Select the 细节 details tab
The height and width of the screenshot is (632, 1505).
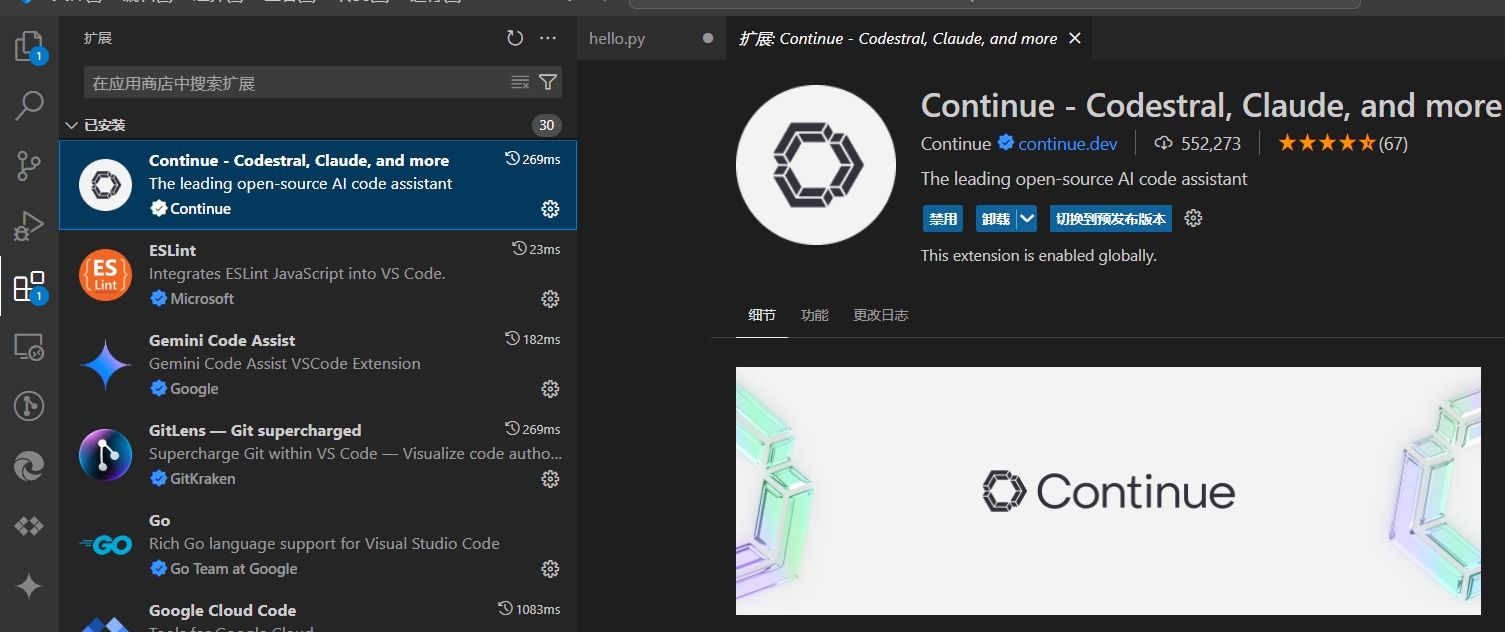pos(762,315)
